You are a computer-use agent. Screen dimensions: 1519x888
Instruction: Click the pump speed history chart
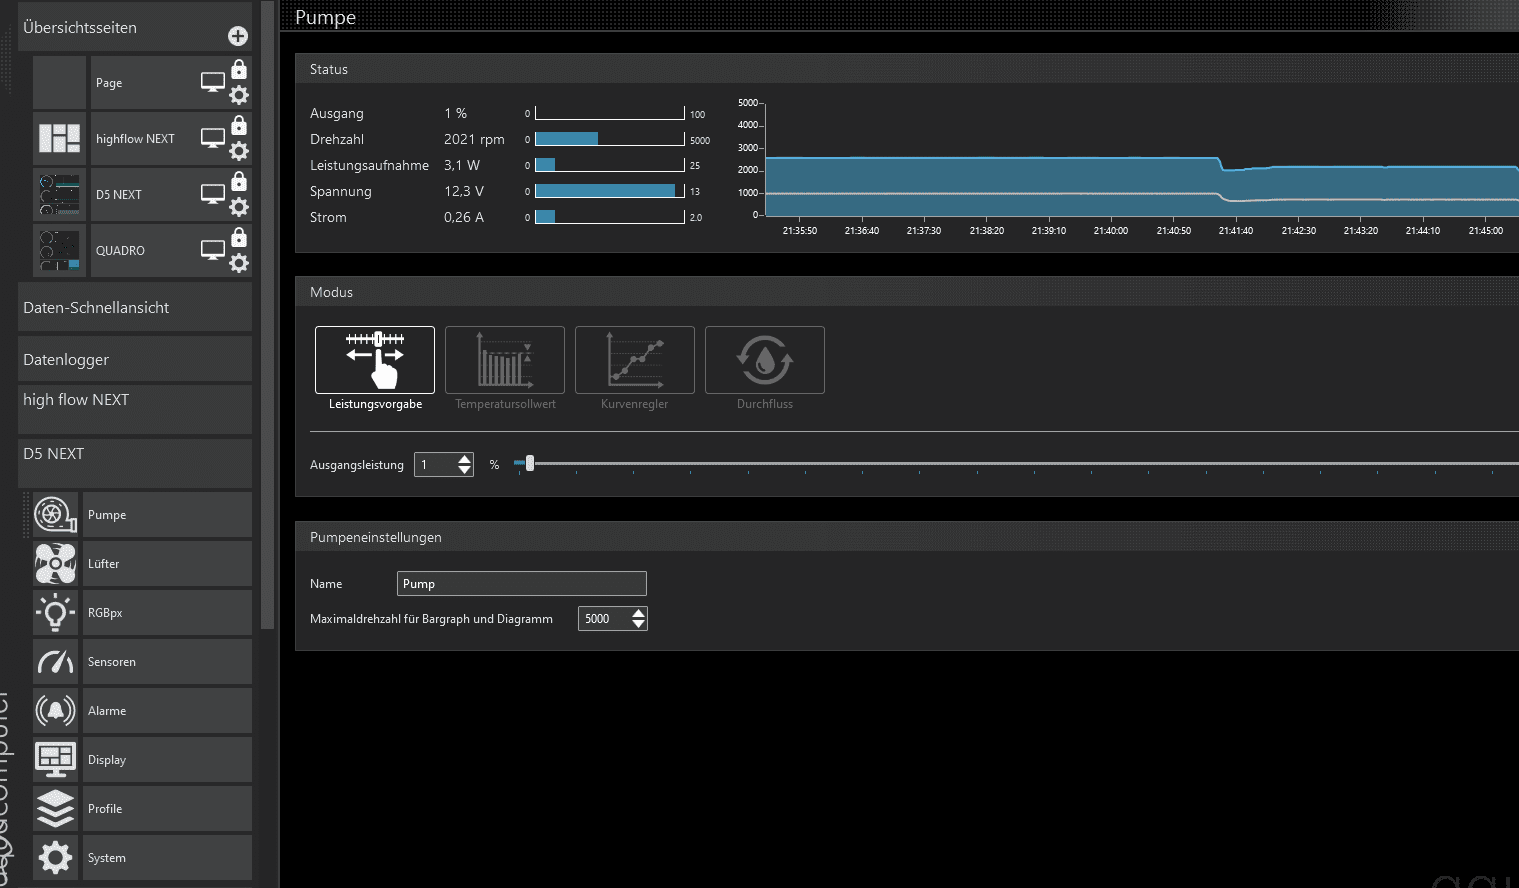click(x=1141, y=159)
